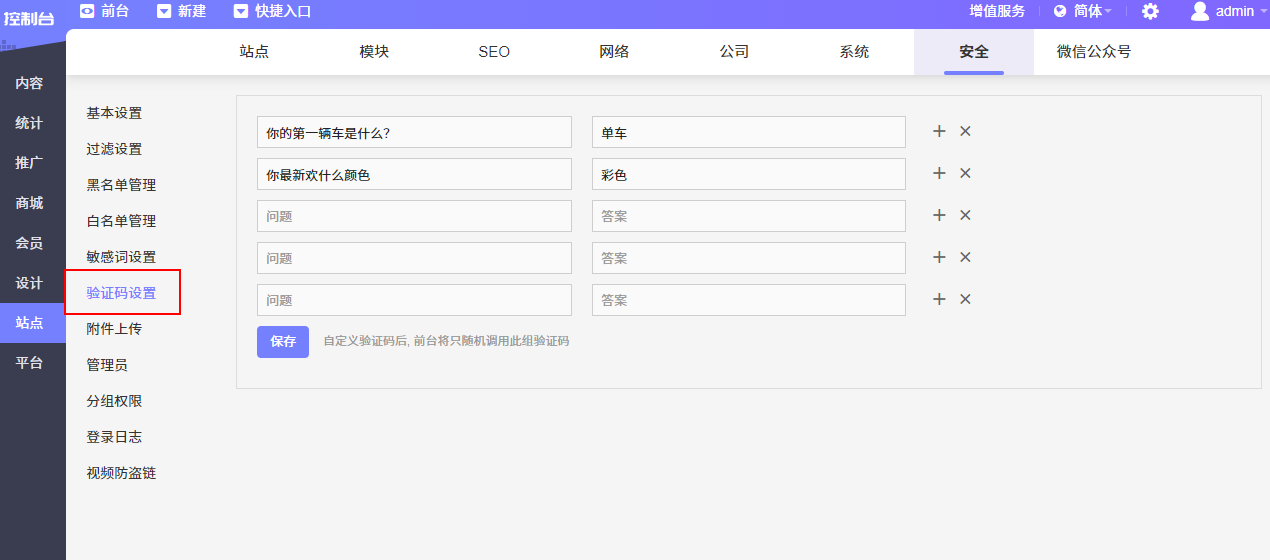Remove the row with answer 彩色
The image size is (1270, 560).
[965, 174]
